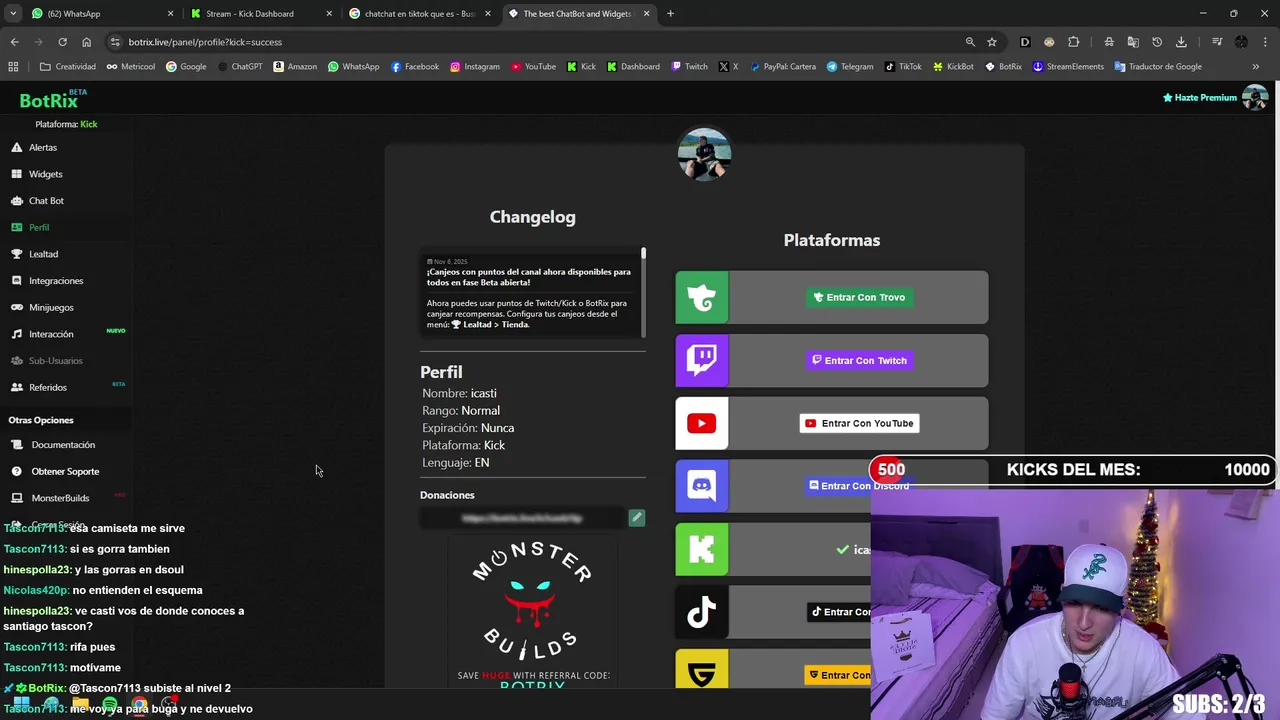Open the StreamElements bookmark
Screen dimensions: 1280x720
[1068, 67]
